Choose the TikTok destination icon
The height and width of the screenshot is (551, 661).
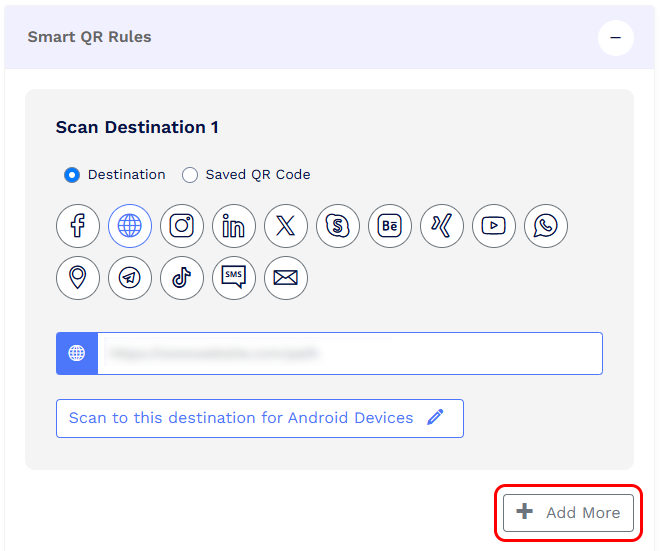pyautogui.click(x=182, y=278)
